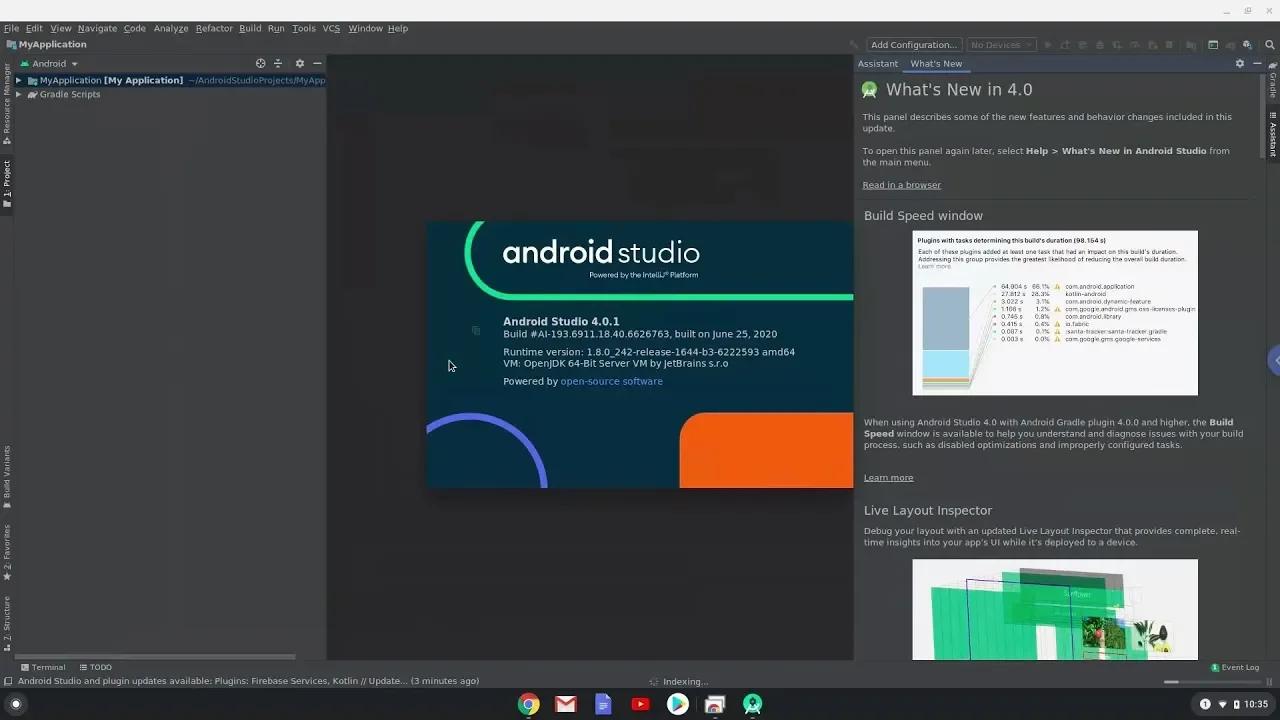This screenshot has width=1280, height=720.
Task: Open the ChromeOS launcher button
Action: coord(15,704)
